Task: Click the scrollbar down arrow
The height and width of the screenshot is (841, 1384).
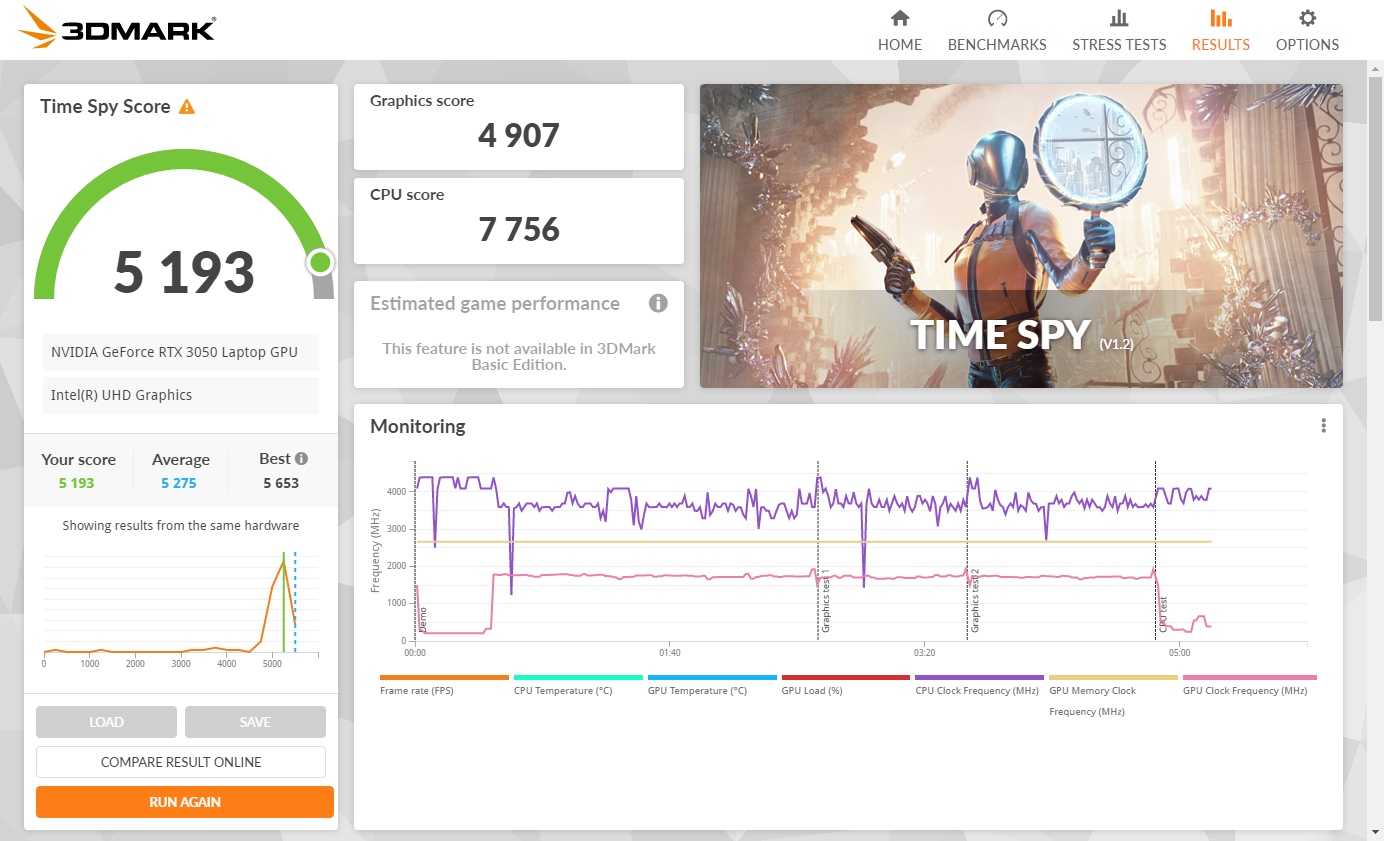Action: (1375, 832)
